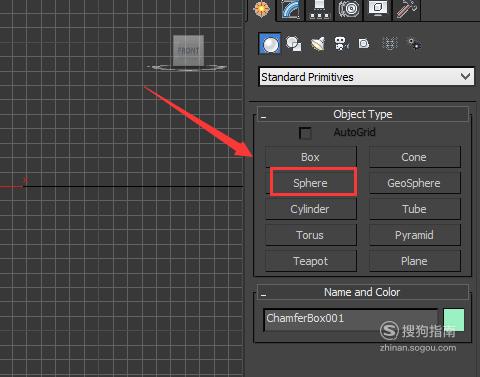This screenshot has width=480, height=377.
Task: Collapse the Name and Color rollout
Action: pyautogui.click(x=363, y=292)
